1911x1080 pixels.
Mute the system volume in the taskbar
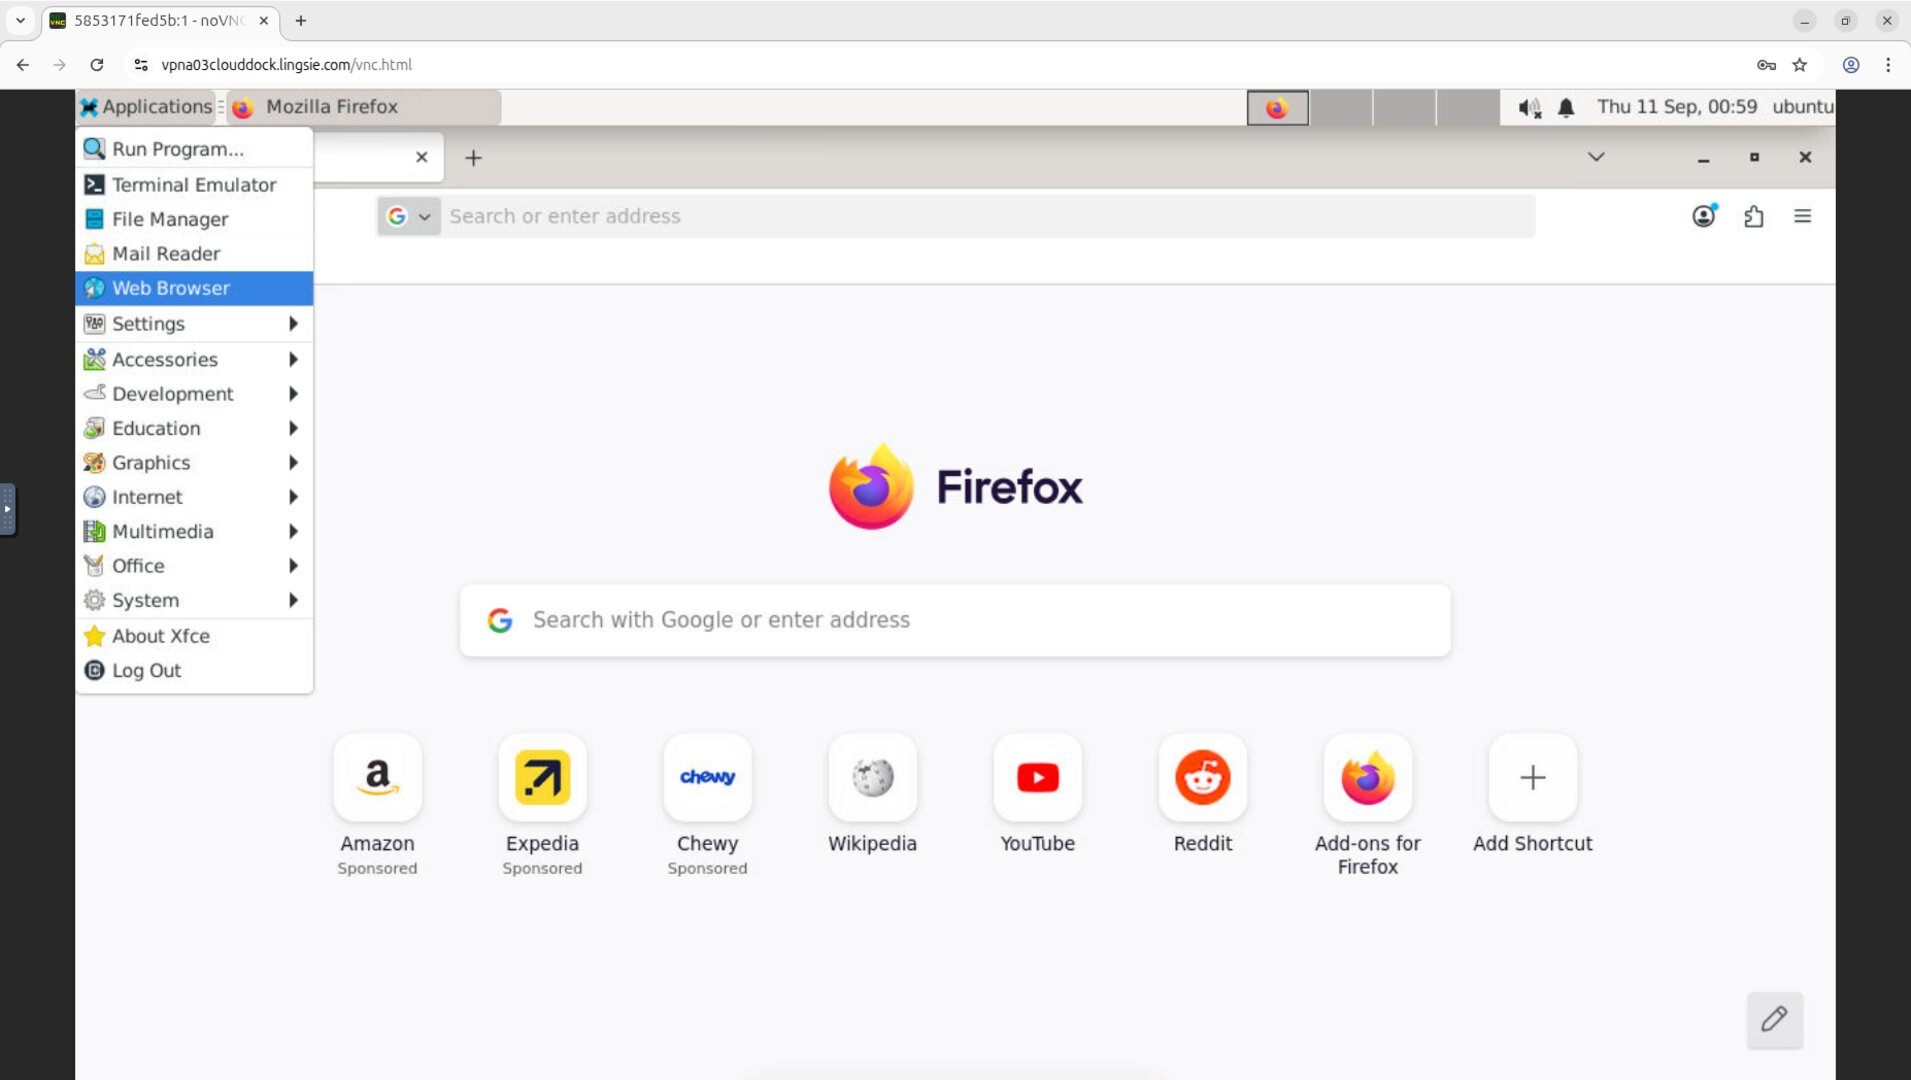click(x=1527, y=107)
